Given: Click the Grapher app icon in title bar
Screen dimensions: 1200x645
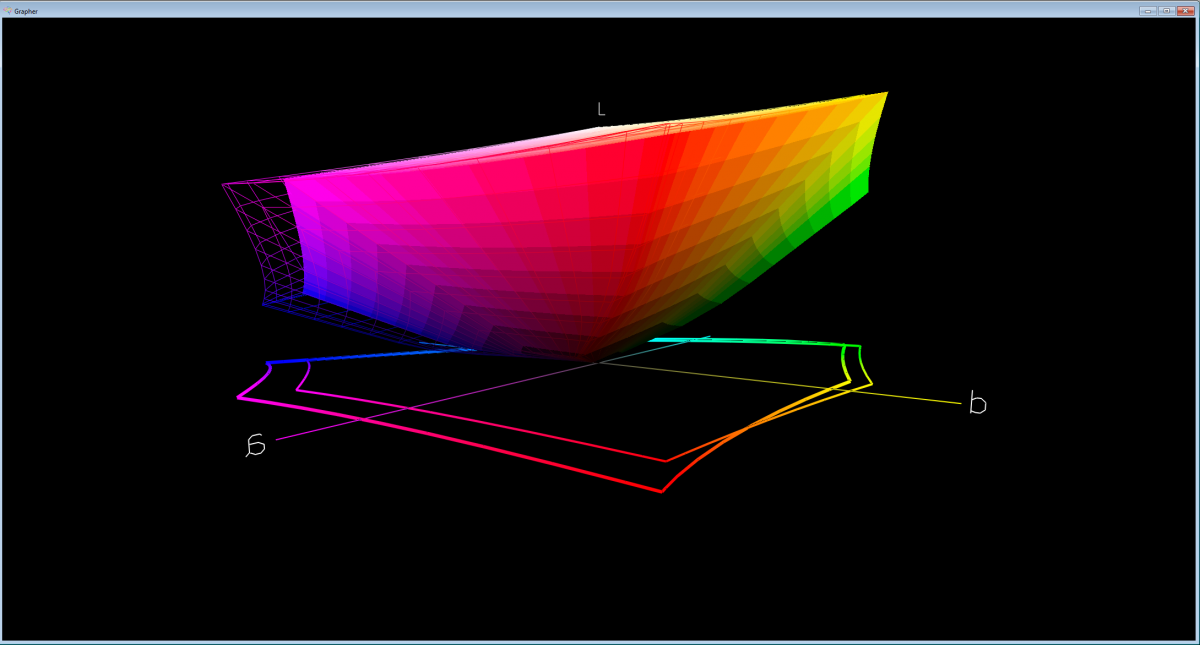Looking at the screenshot, I should 7,9.
